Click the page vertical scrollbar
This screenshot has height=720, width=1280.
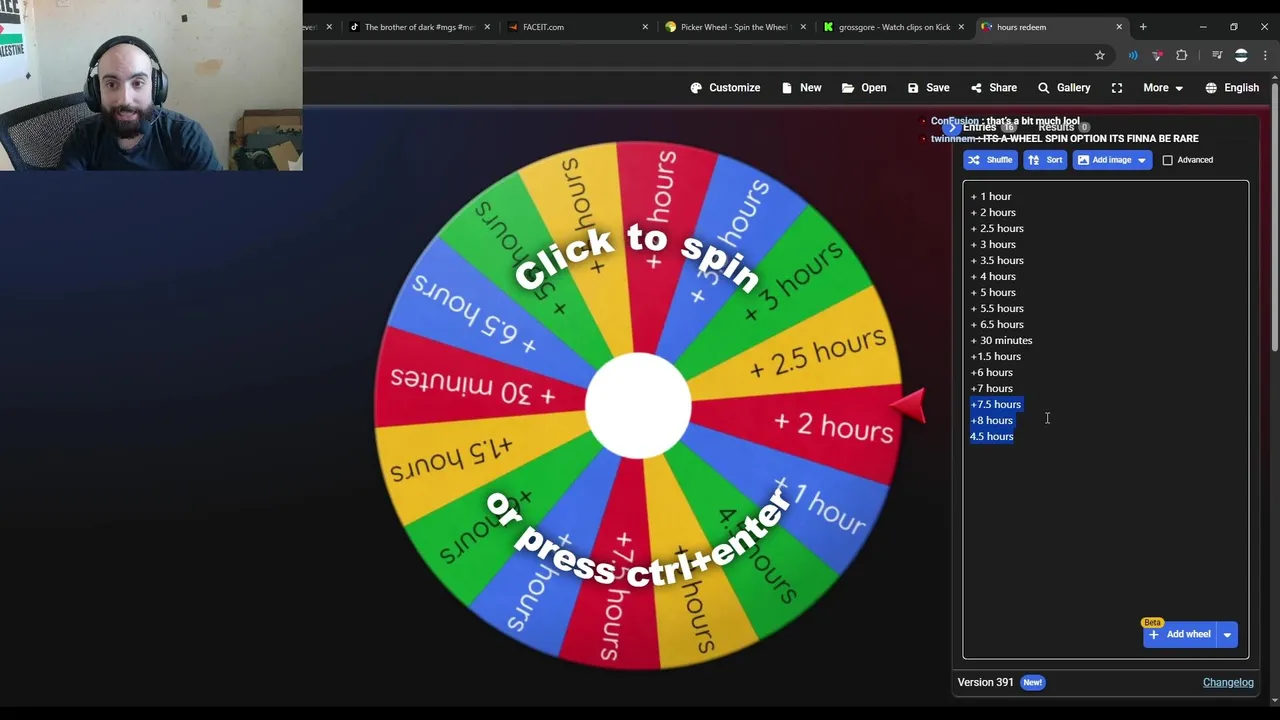pos(1275,215)
